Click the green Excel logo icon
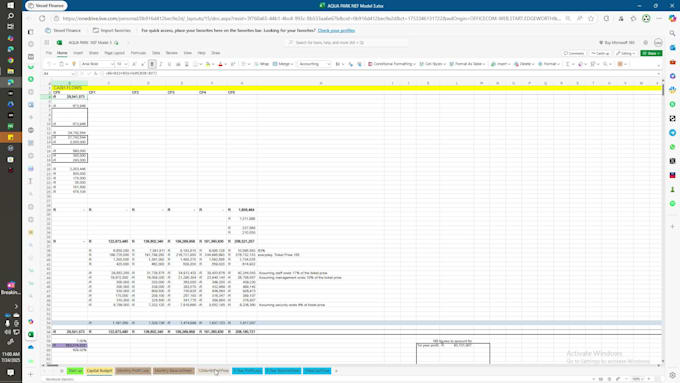680x383 pixels. click(59, 43)
